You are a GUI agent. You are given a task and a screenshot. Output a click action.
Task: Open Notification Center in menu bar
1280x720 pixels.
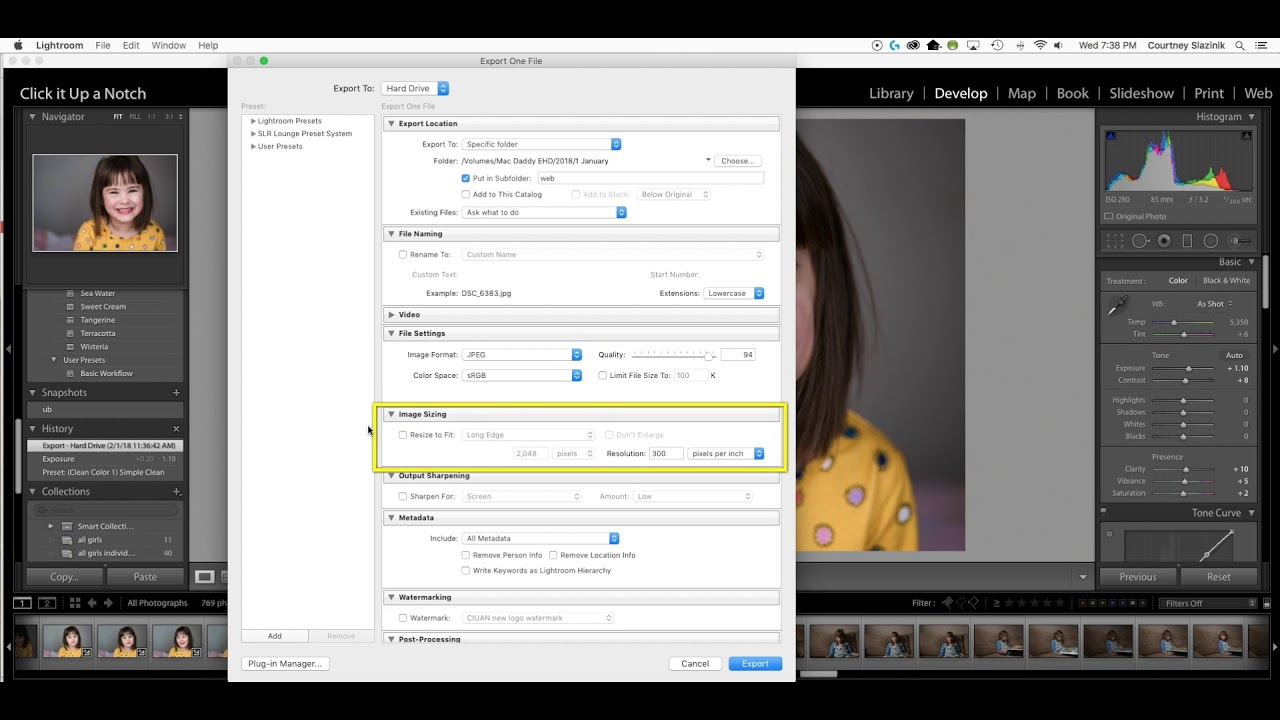point(1262,45)
